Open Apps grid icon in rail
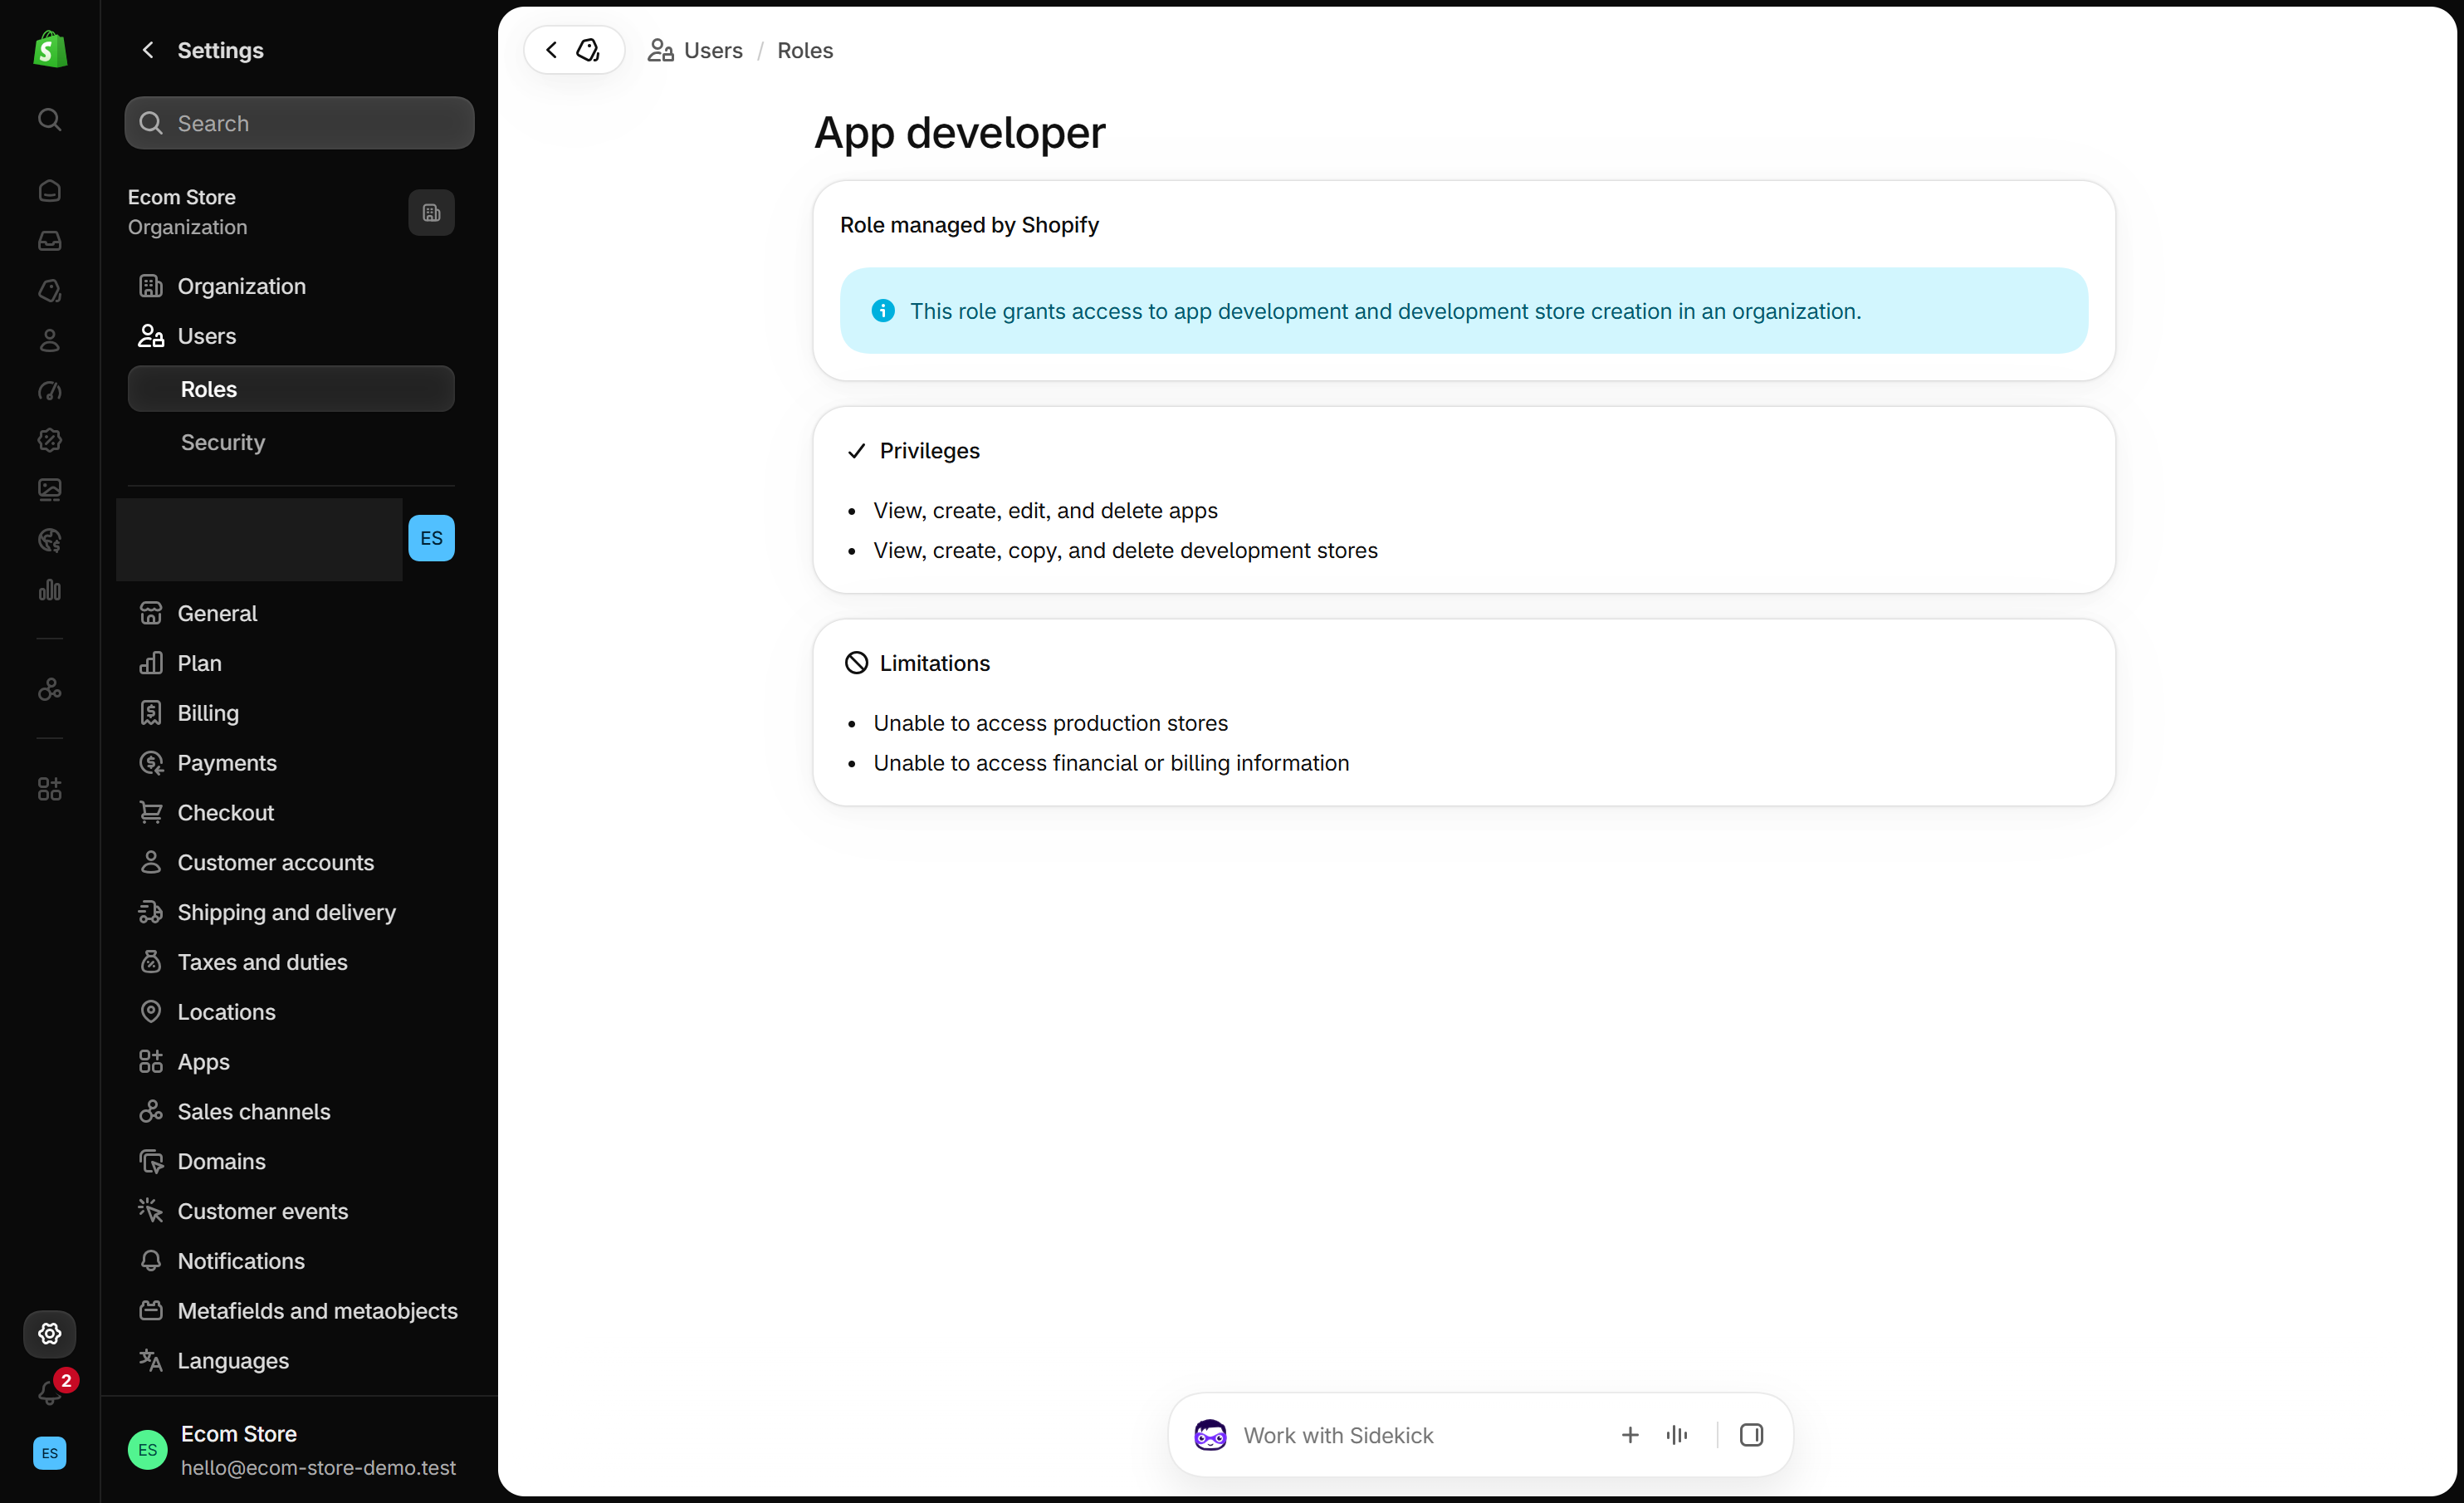Screen dimensions: 2464x1503 point(50,790)
